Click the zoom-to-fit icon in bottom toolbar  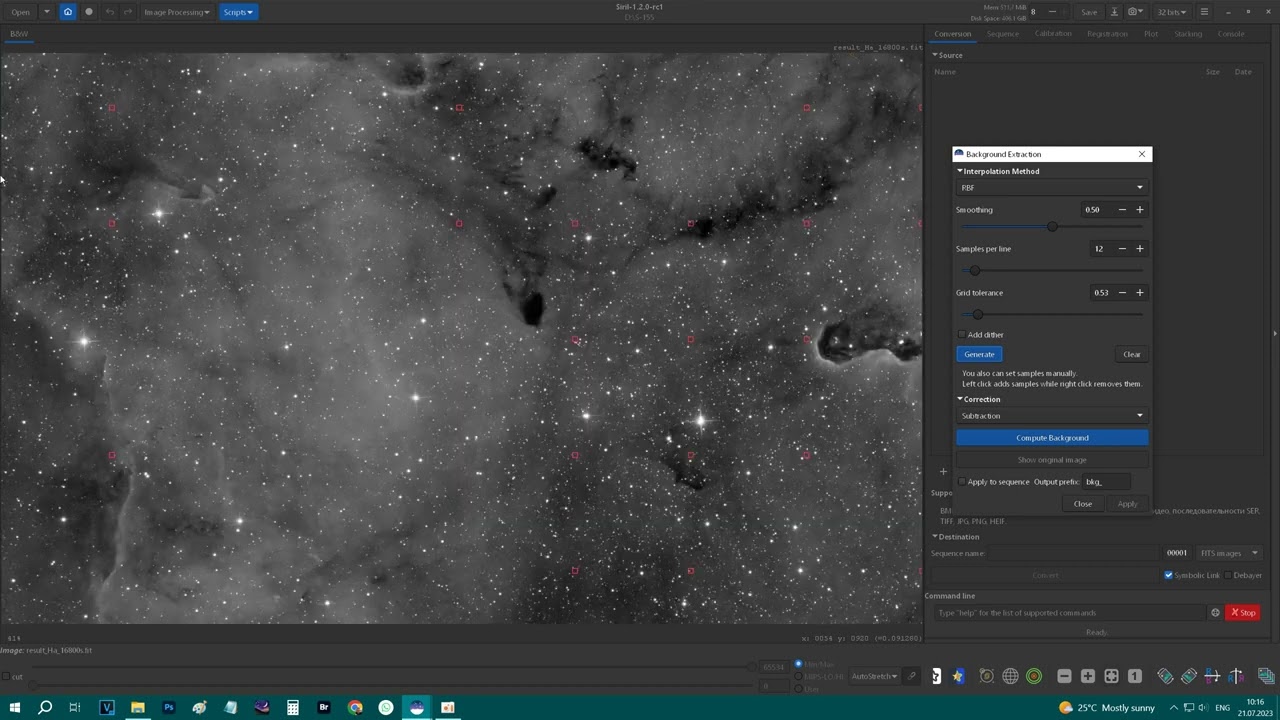coord(1111,677)
